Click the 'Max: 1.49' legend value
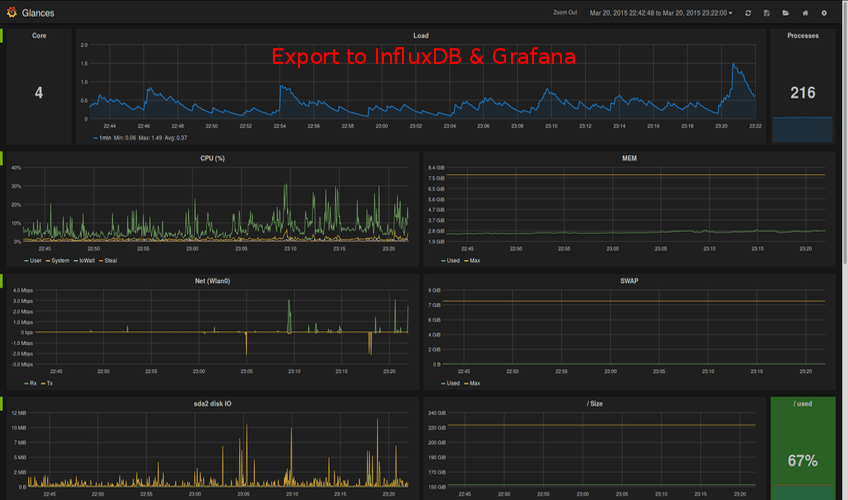Screen dimensions: 848x500 pyautogui.click(x=150, y=138)
